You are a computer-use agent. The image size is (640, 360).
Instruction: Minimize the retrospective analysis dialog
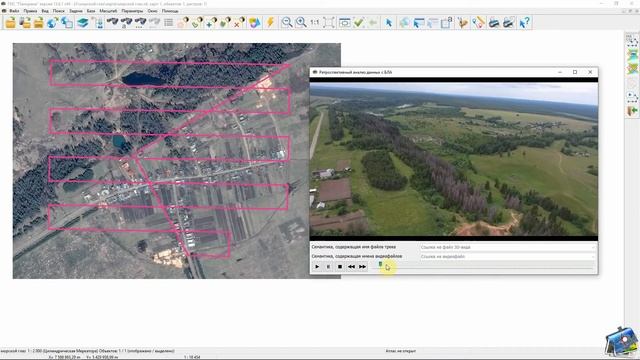point(560,72)
